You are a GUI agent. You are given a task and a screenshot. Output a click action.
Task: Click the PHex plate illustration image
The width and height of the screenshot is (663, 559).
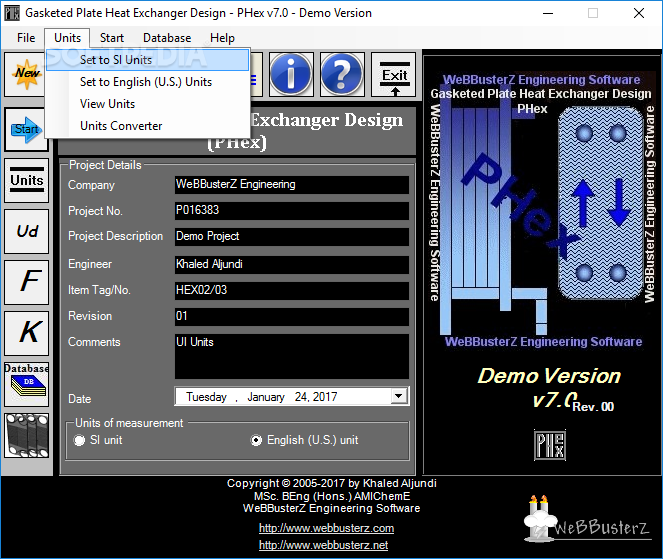click(x=542, y=211)
